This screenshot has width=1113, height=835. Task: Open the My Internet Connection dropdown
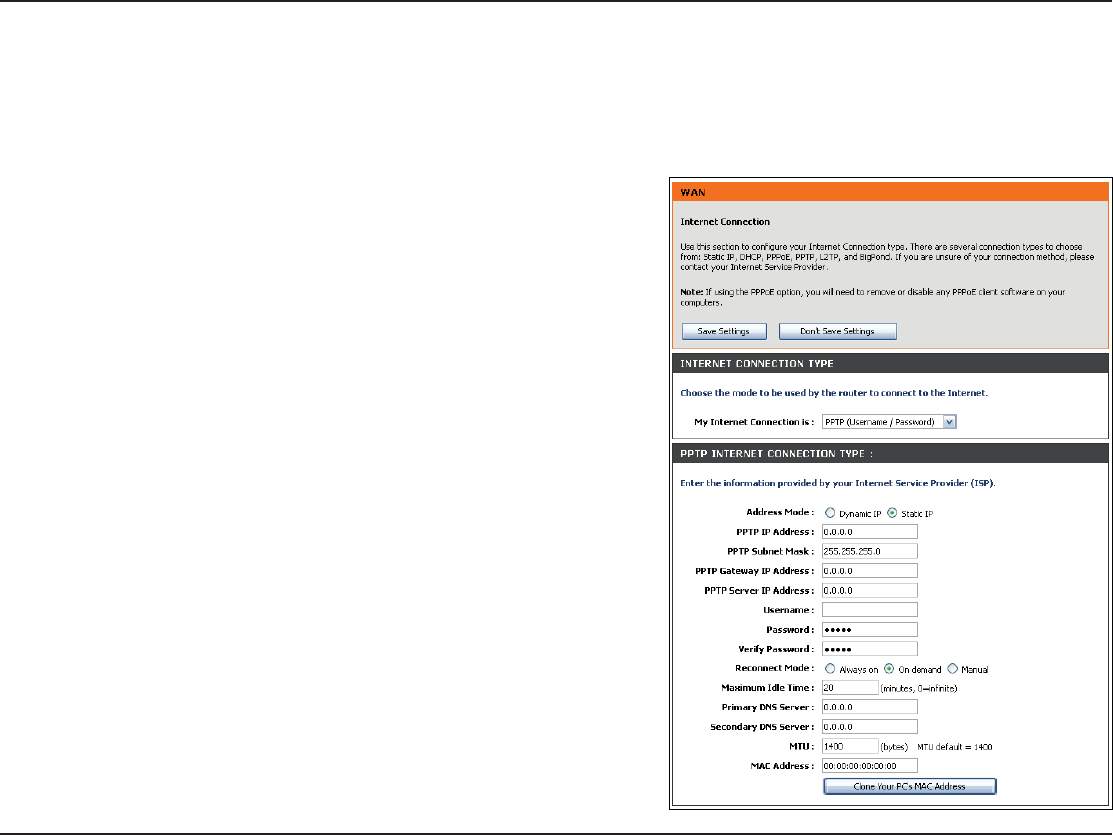point(889,422)
